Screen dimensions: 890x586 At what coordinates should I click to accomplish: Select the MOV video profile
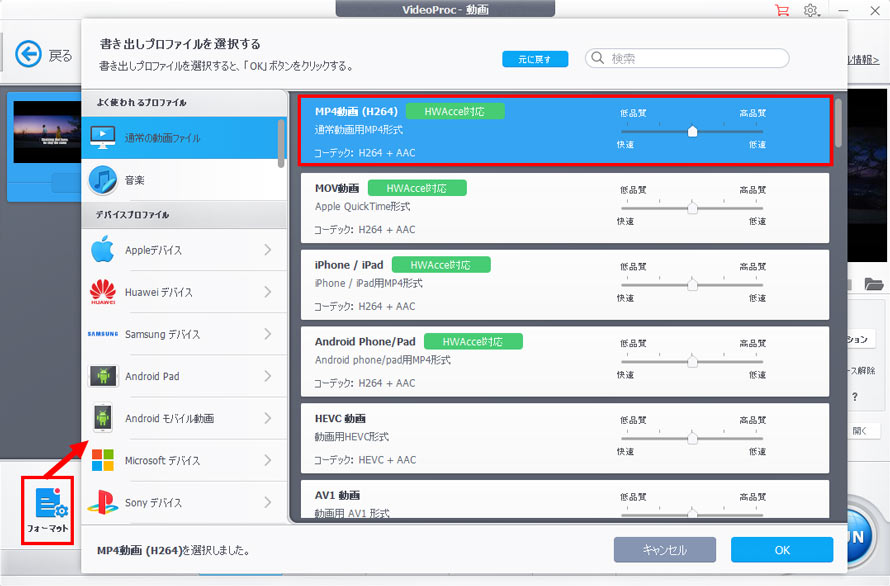click(565, 208)
